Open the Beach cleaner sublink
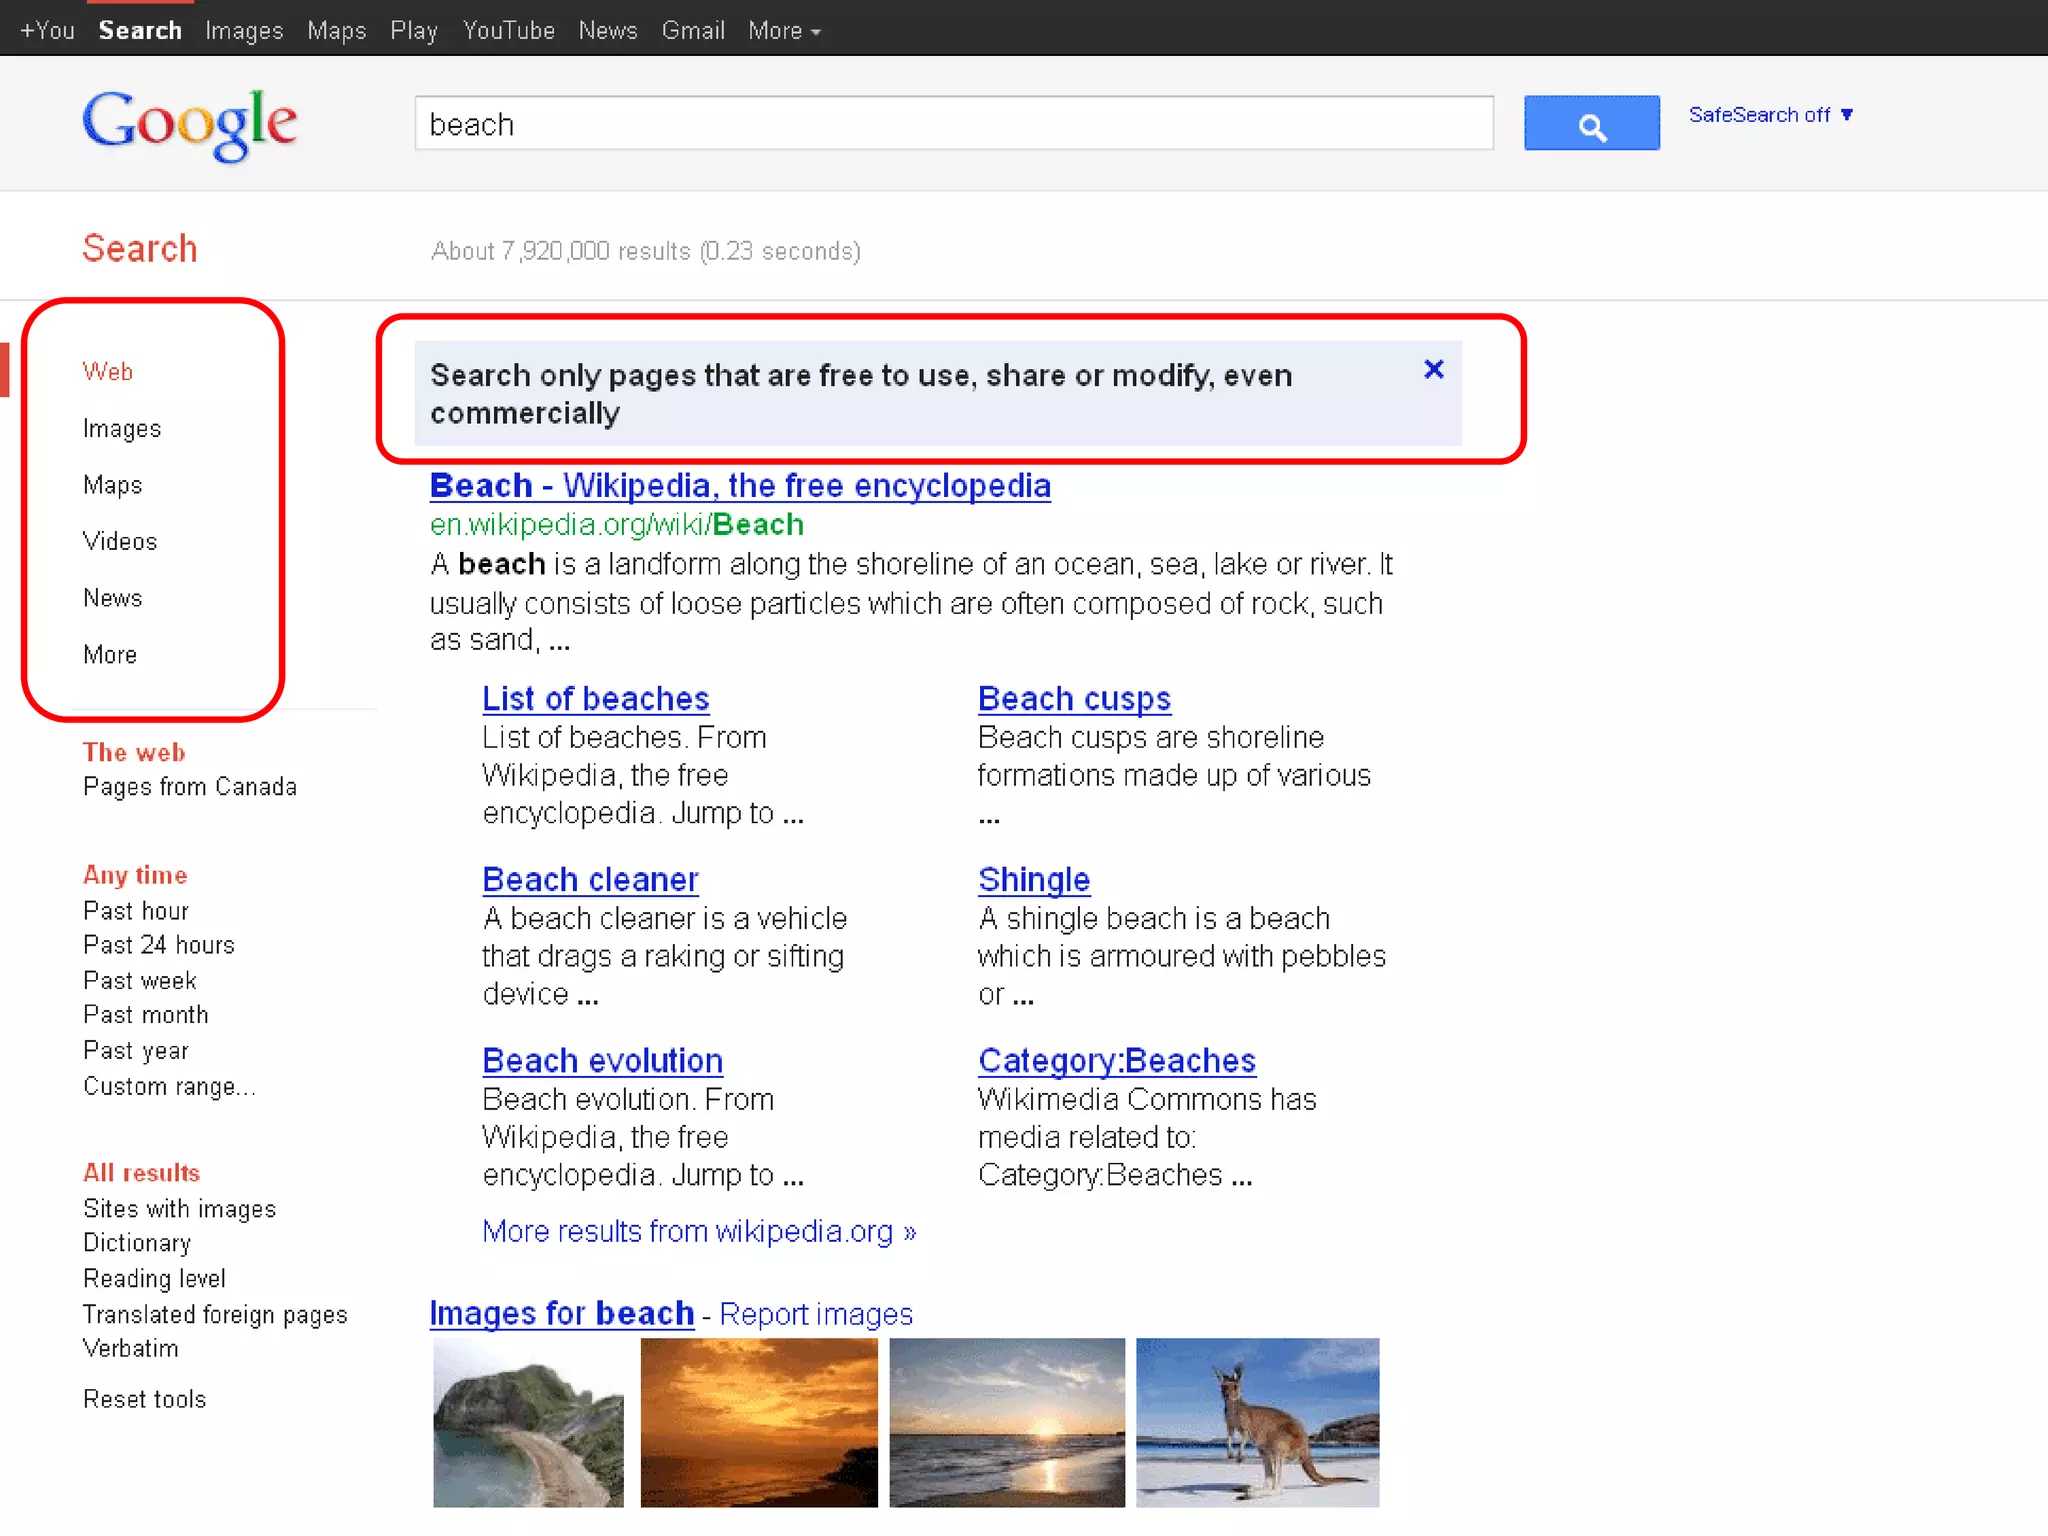 pos(590,880)
